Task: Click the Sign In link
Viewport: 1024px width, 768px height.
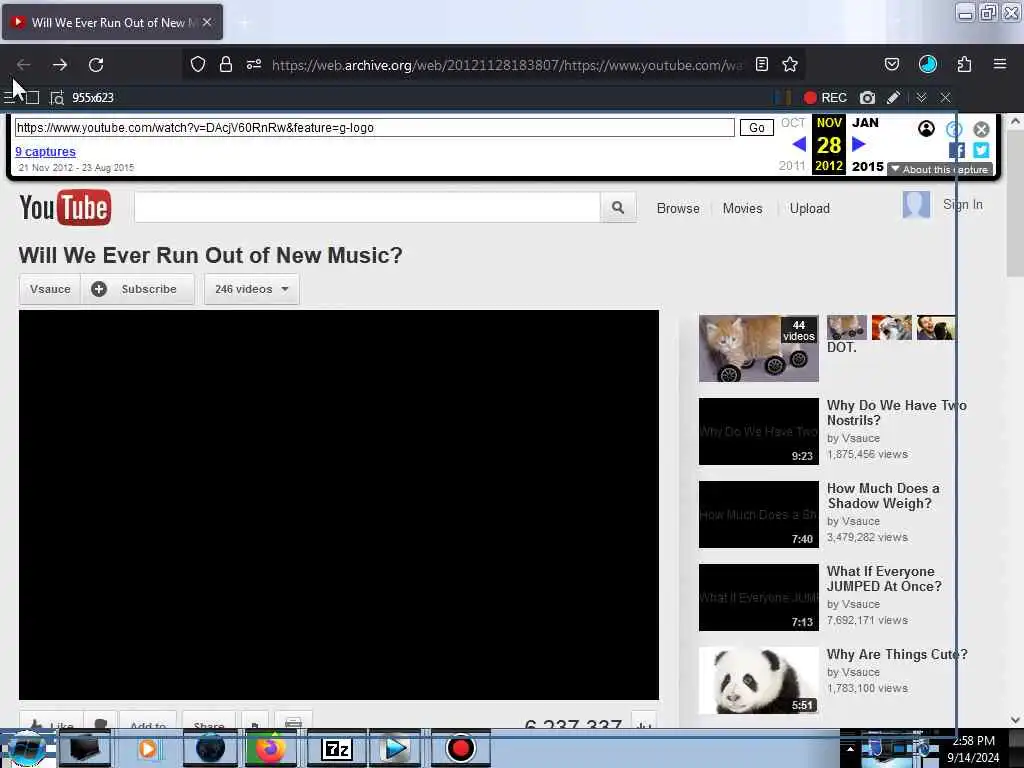Action: [962, 204]
